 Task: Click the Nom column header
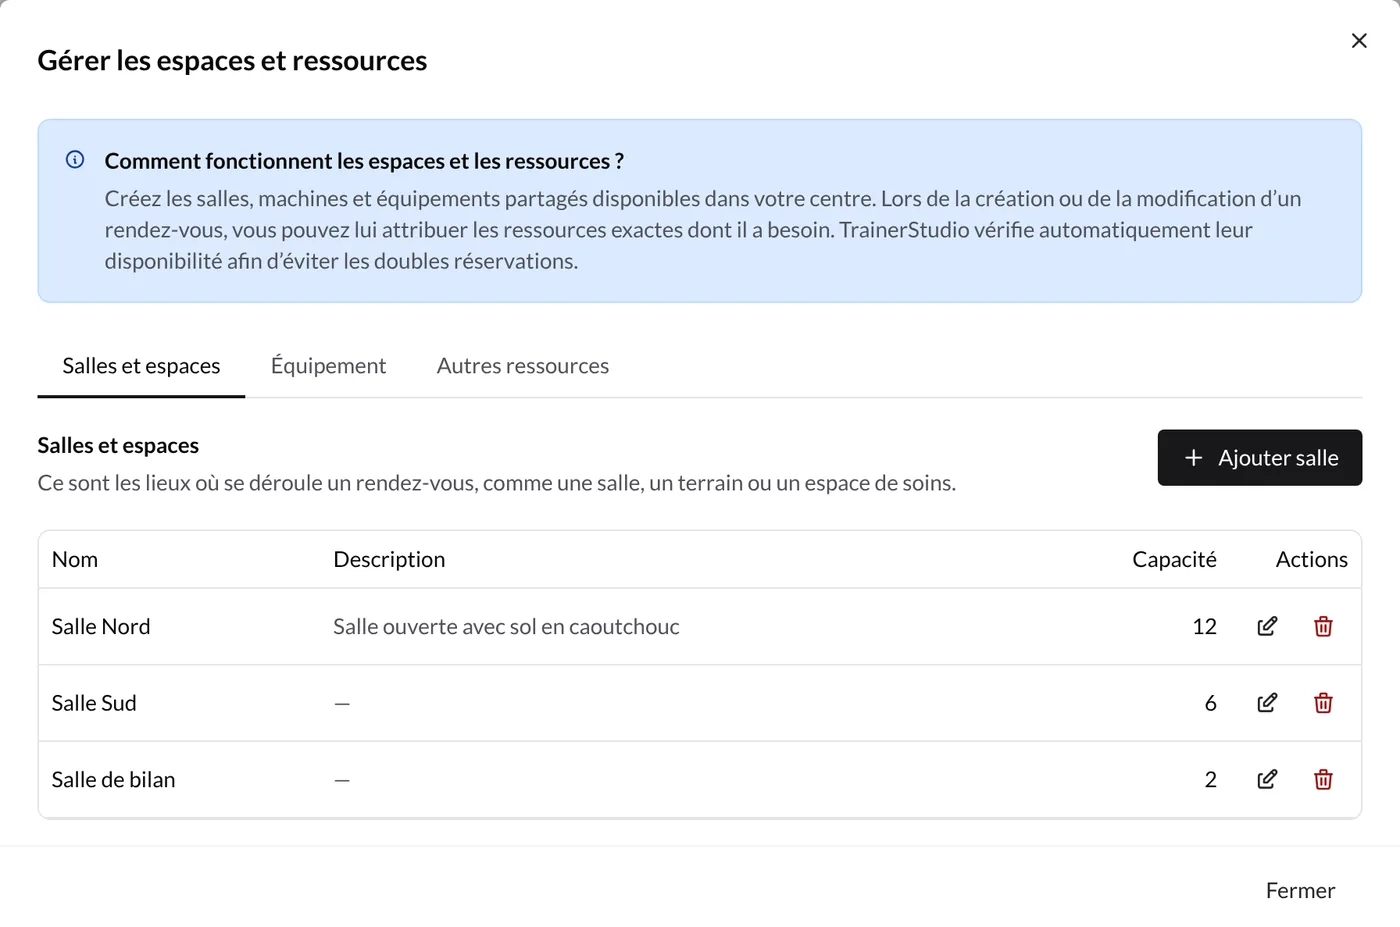75,560
